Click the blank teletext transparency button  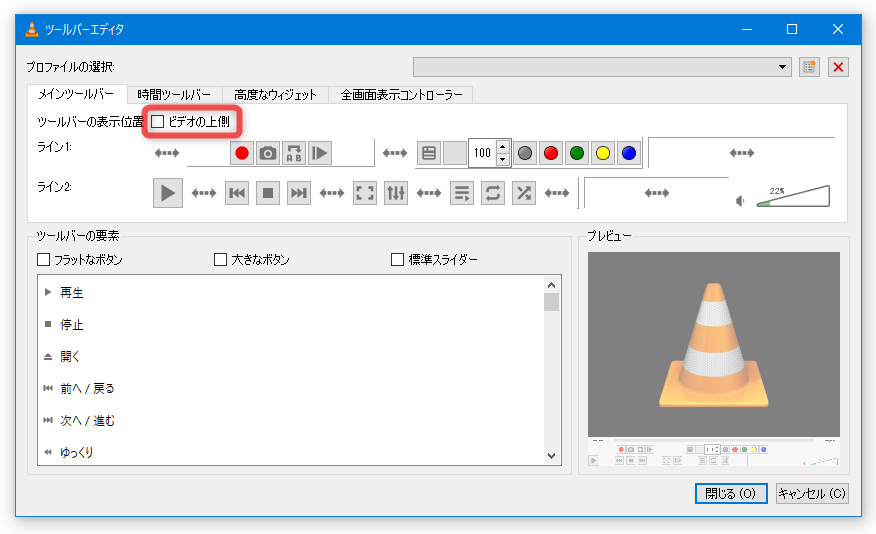pyautogui.click(x=455, y=153)
